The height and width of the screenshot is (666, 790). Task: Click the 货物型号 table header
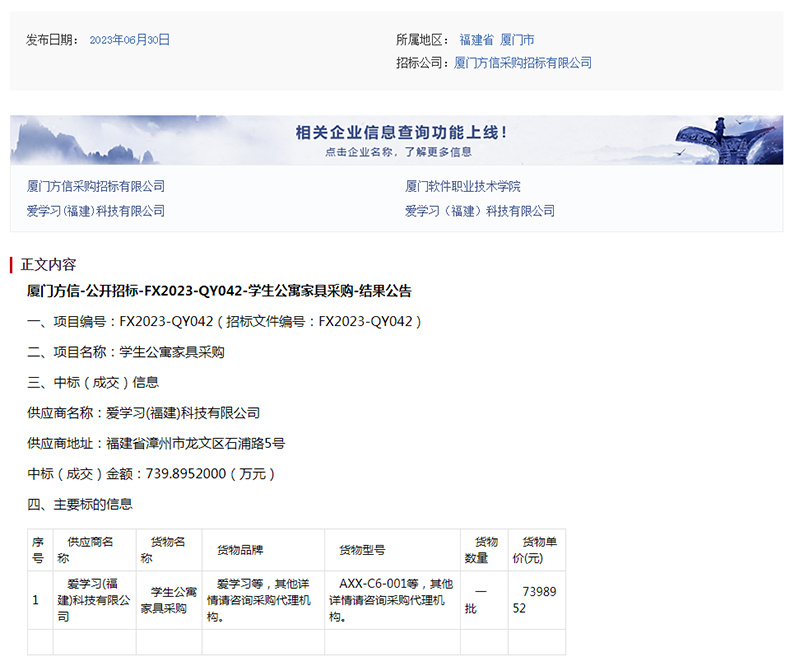click(x=392, y=550)
